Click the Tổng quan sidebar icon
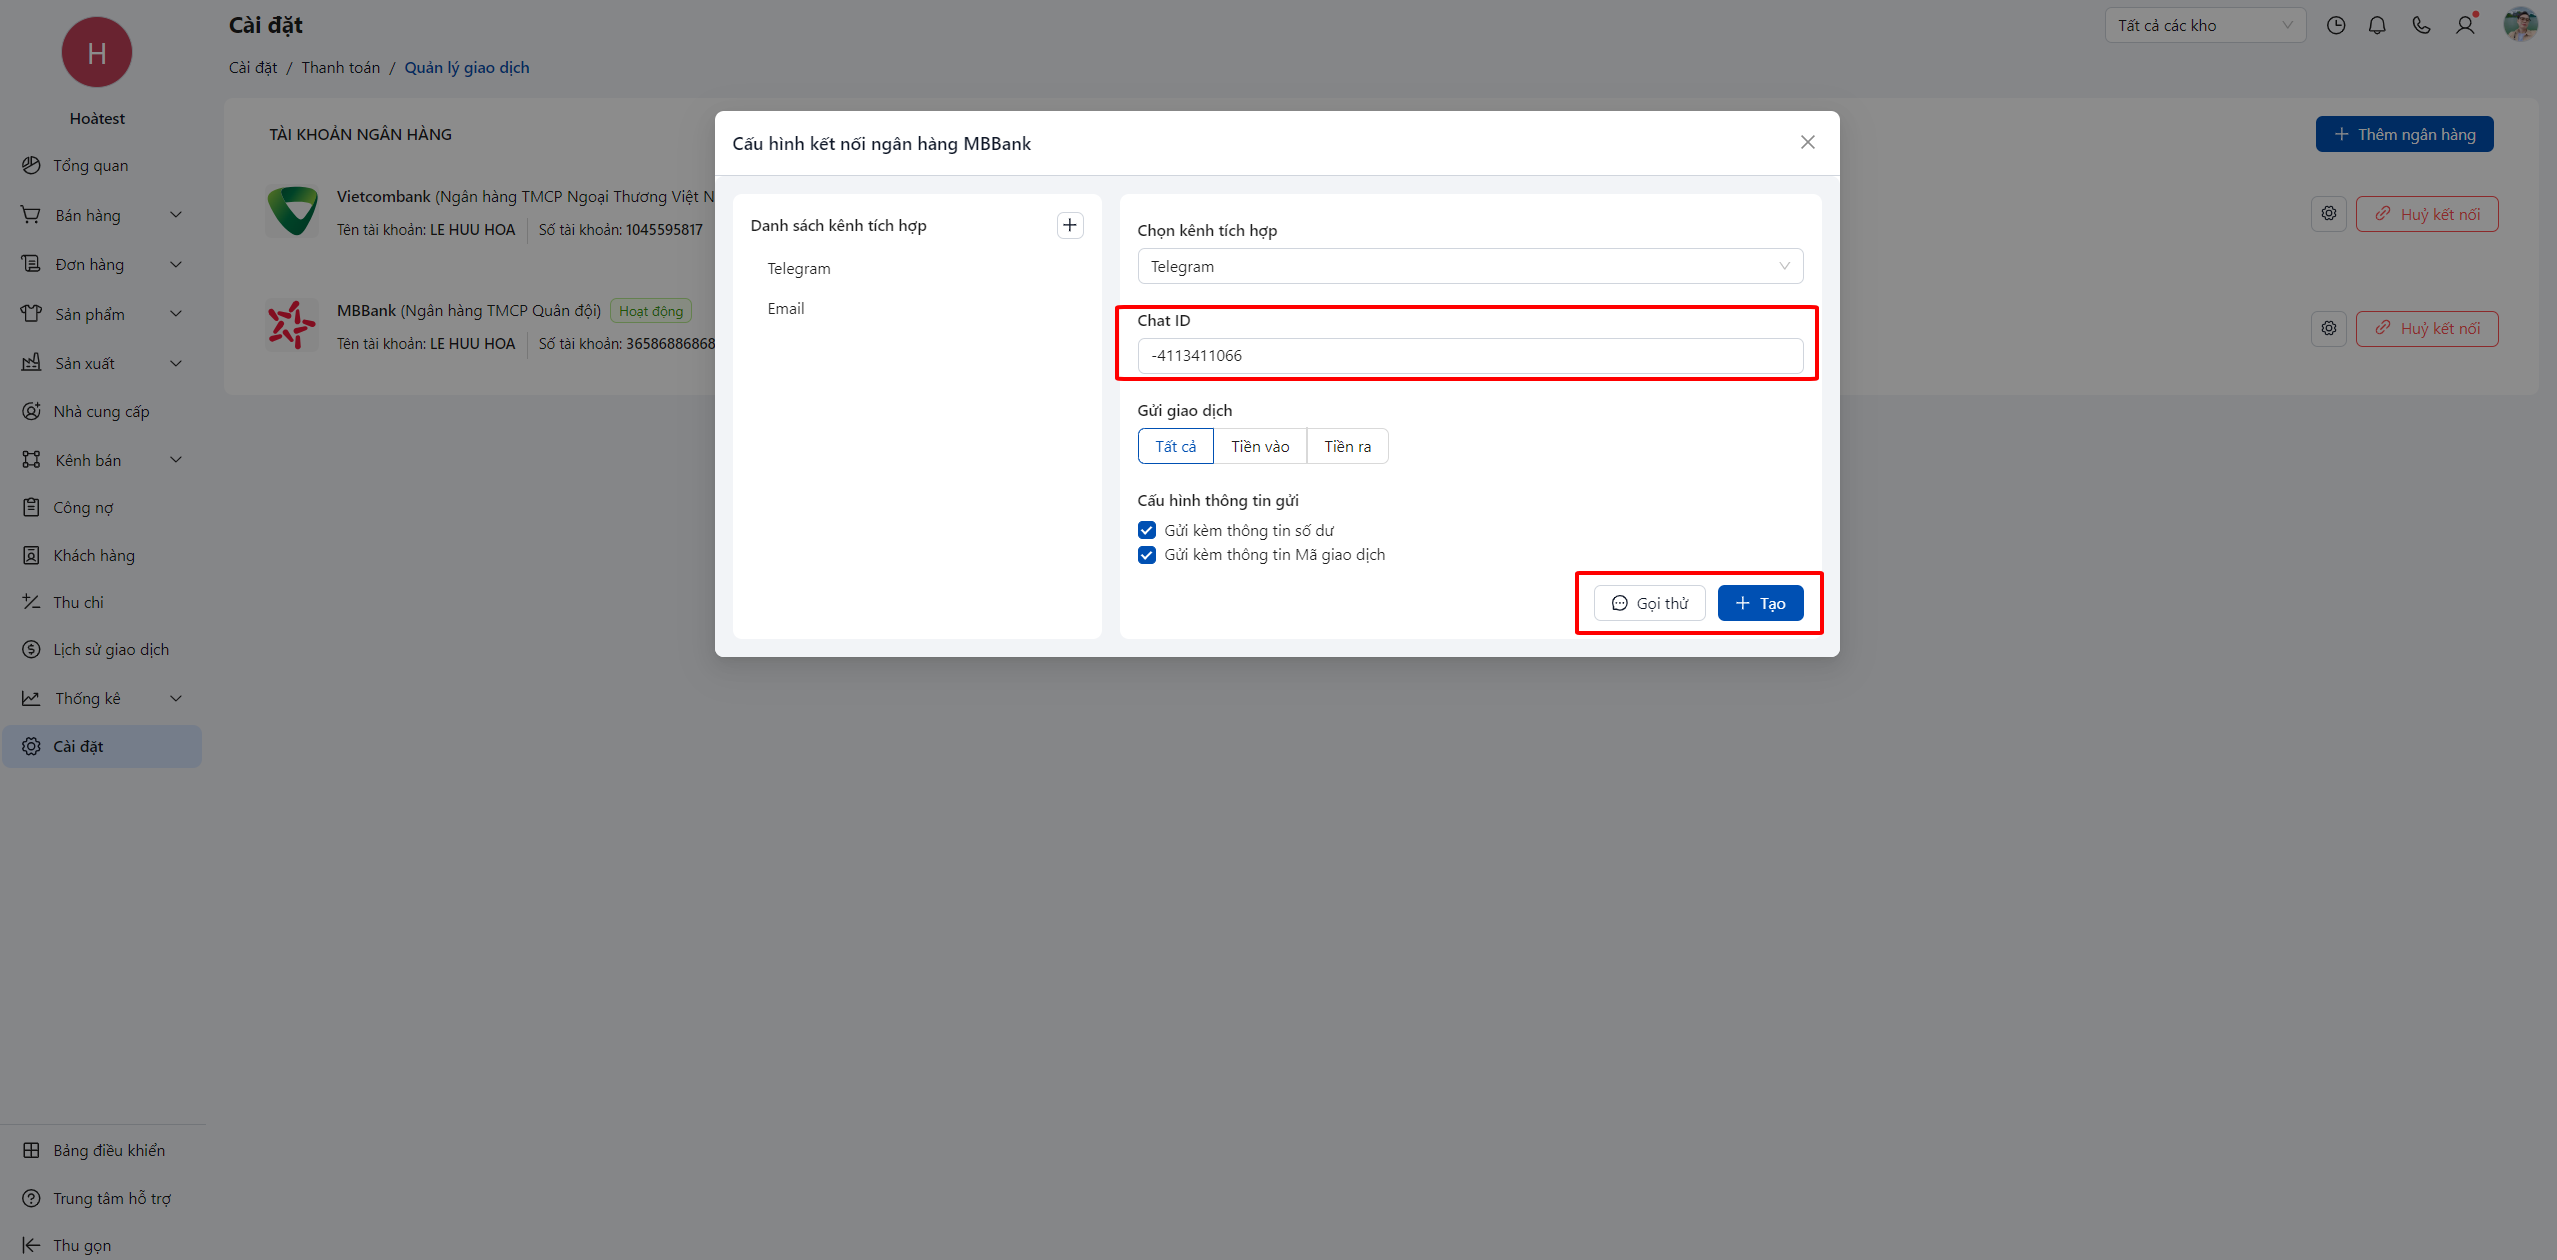 (32, 166)
